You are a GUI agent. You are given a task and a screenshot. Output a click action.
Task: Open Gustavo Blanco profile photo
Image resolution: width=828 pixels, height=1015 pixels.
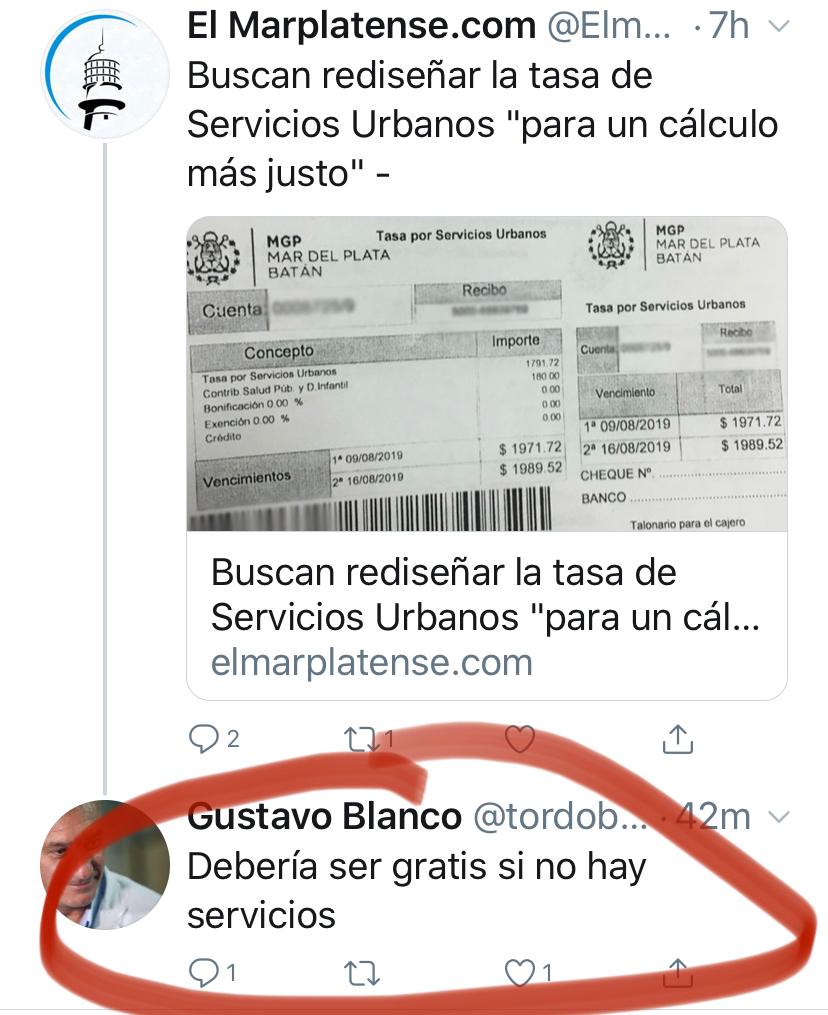[x=104, y=865]
